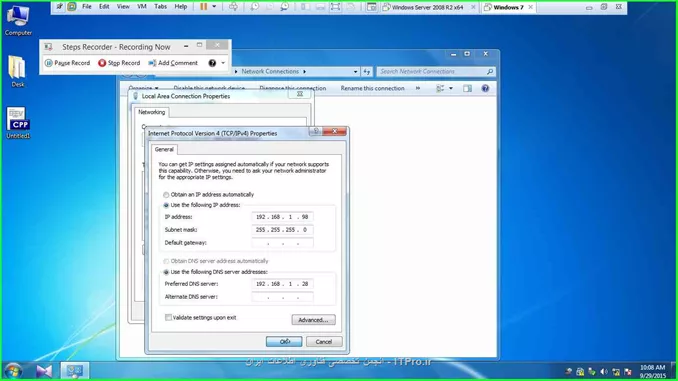Click the Subnet mask input field
Screen dimensions: 678x381
[x=282, y=230]
